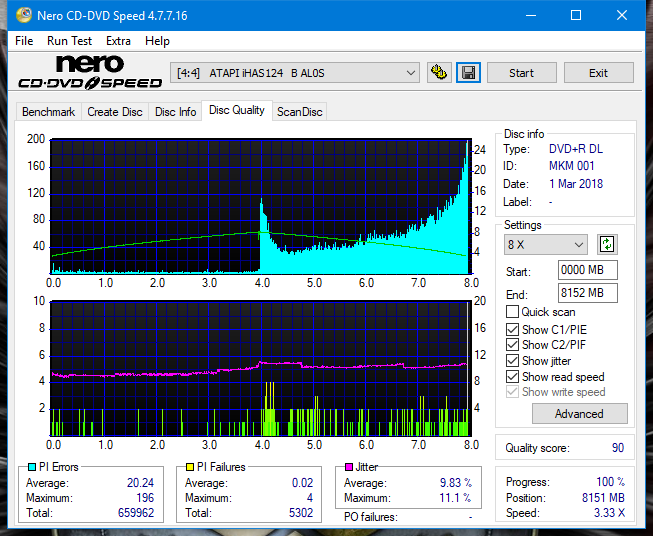Click PI Failures total 5302
The height and width of the screenshot is (536, 653).
[x=301, y=512]
